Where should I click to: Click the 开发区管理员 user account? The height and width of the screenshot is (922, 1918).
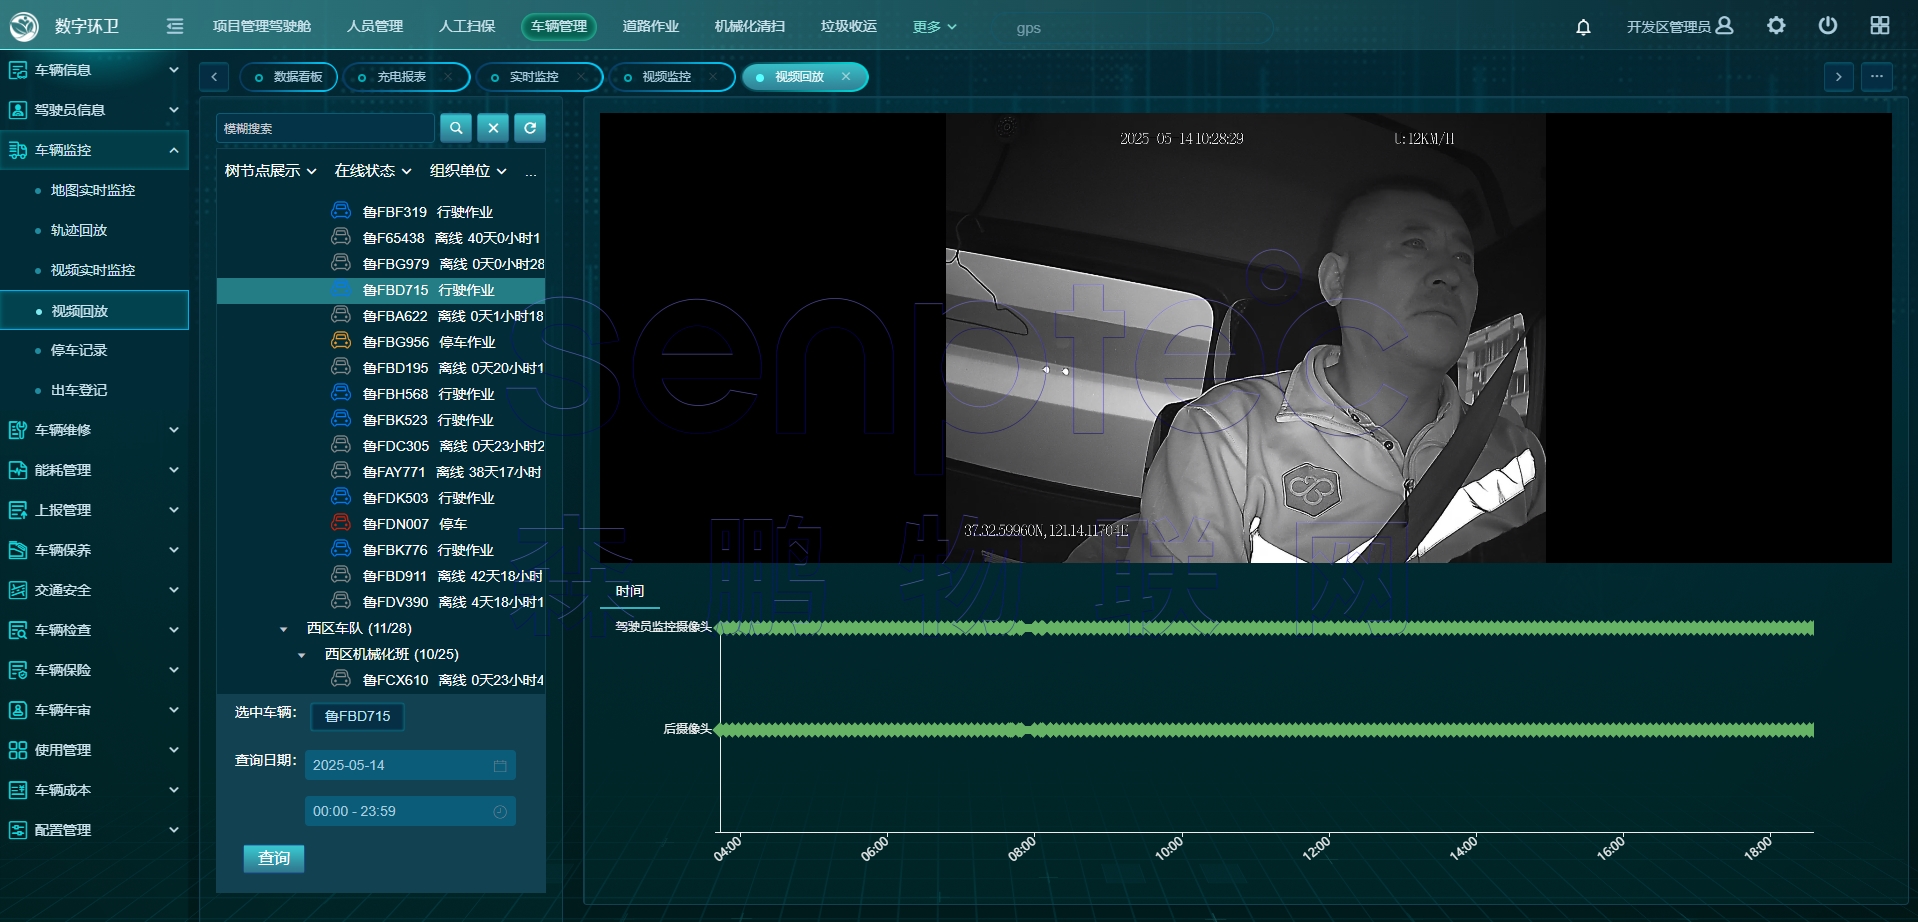pos(1680,26)
